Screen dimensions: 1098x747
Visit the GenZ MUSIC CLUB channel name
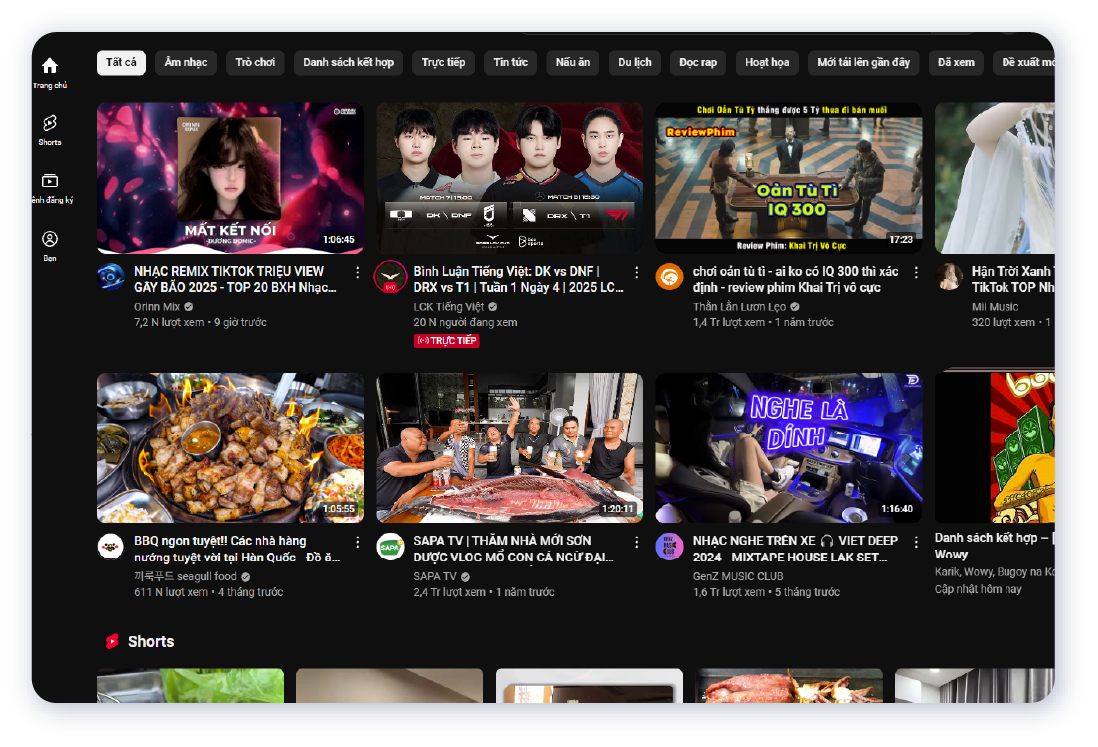(738, 576)
